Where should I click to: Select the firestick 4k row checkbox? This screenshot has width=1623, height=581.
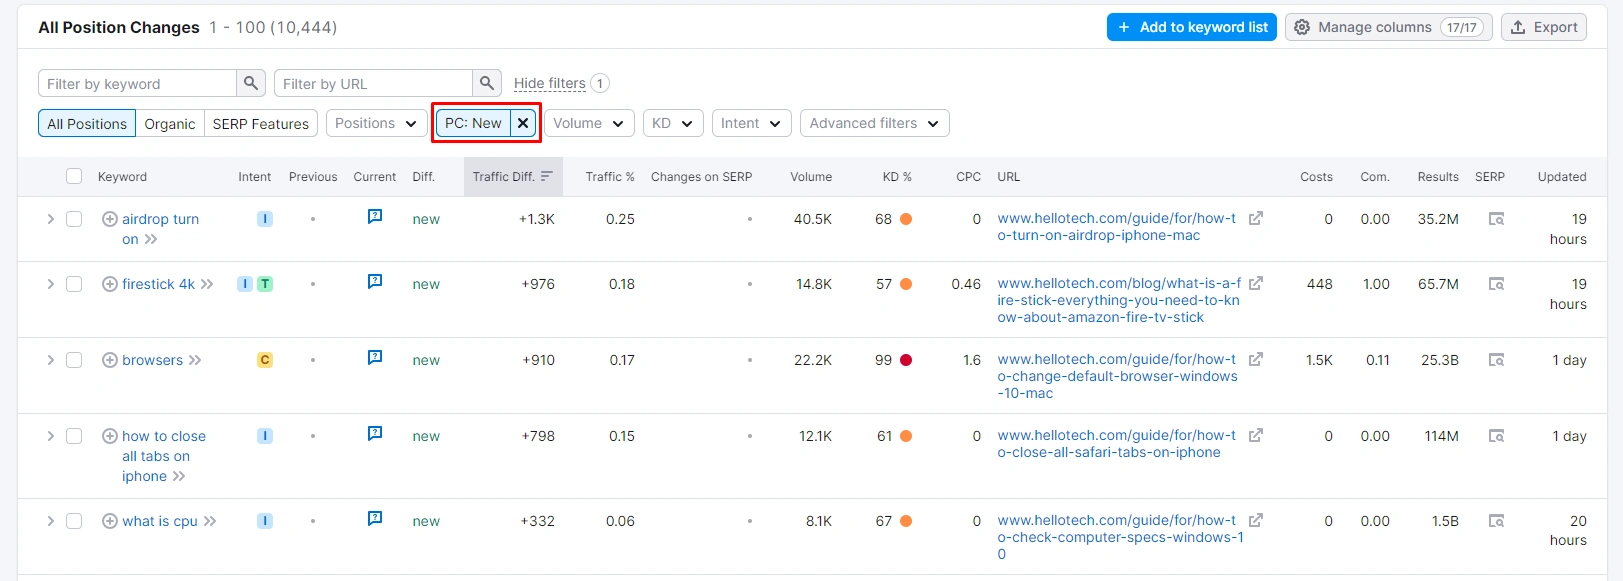(x=74, y=284)
